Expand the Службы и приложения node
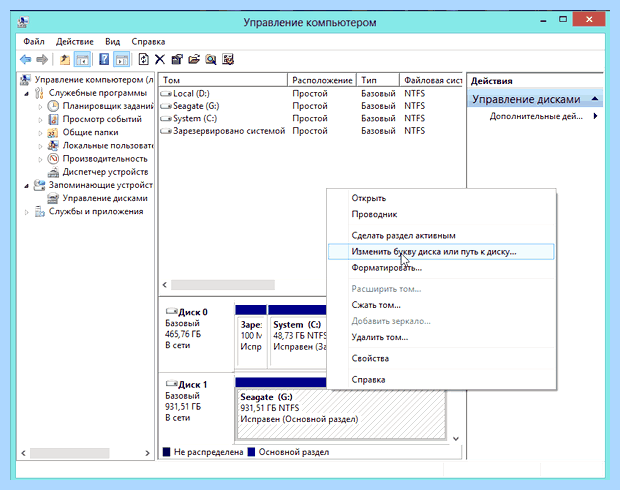This screenshot has height=490, width=620. click(x=26, y=212)
